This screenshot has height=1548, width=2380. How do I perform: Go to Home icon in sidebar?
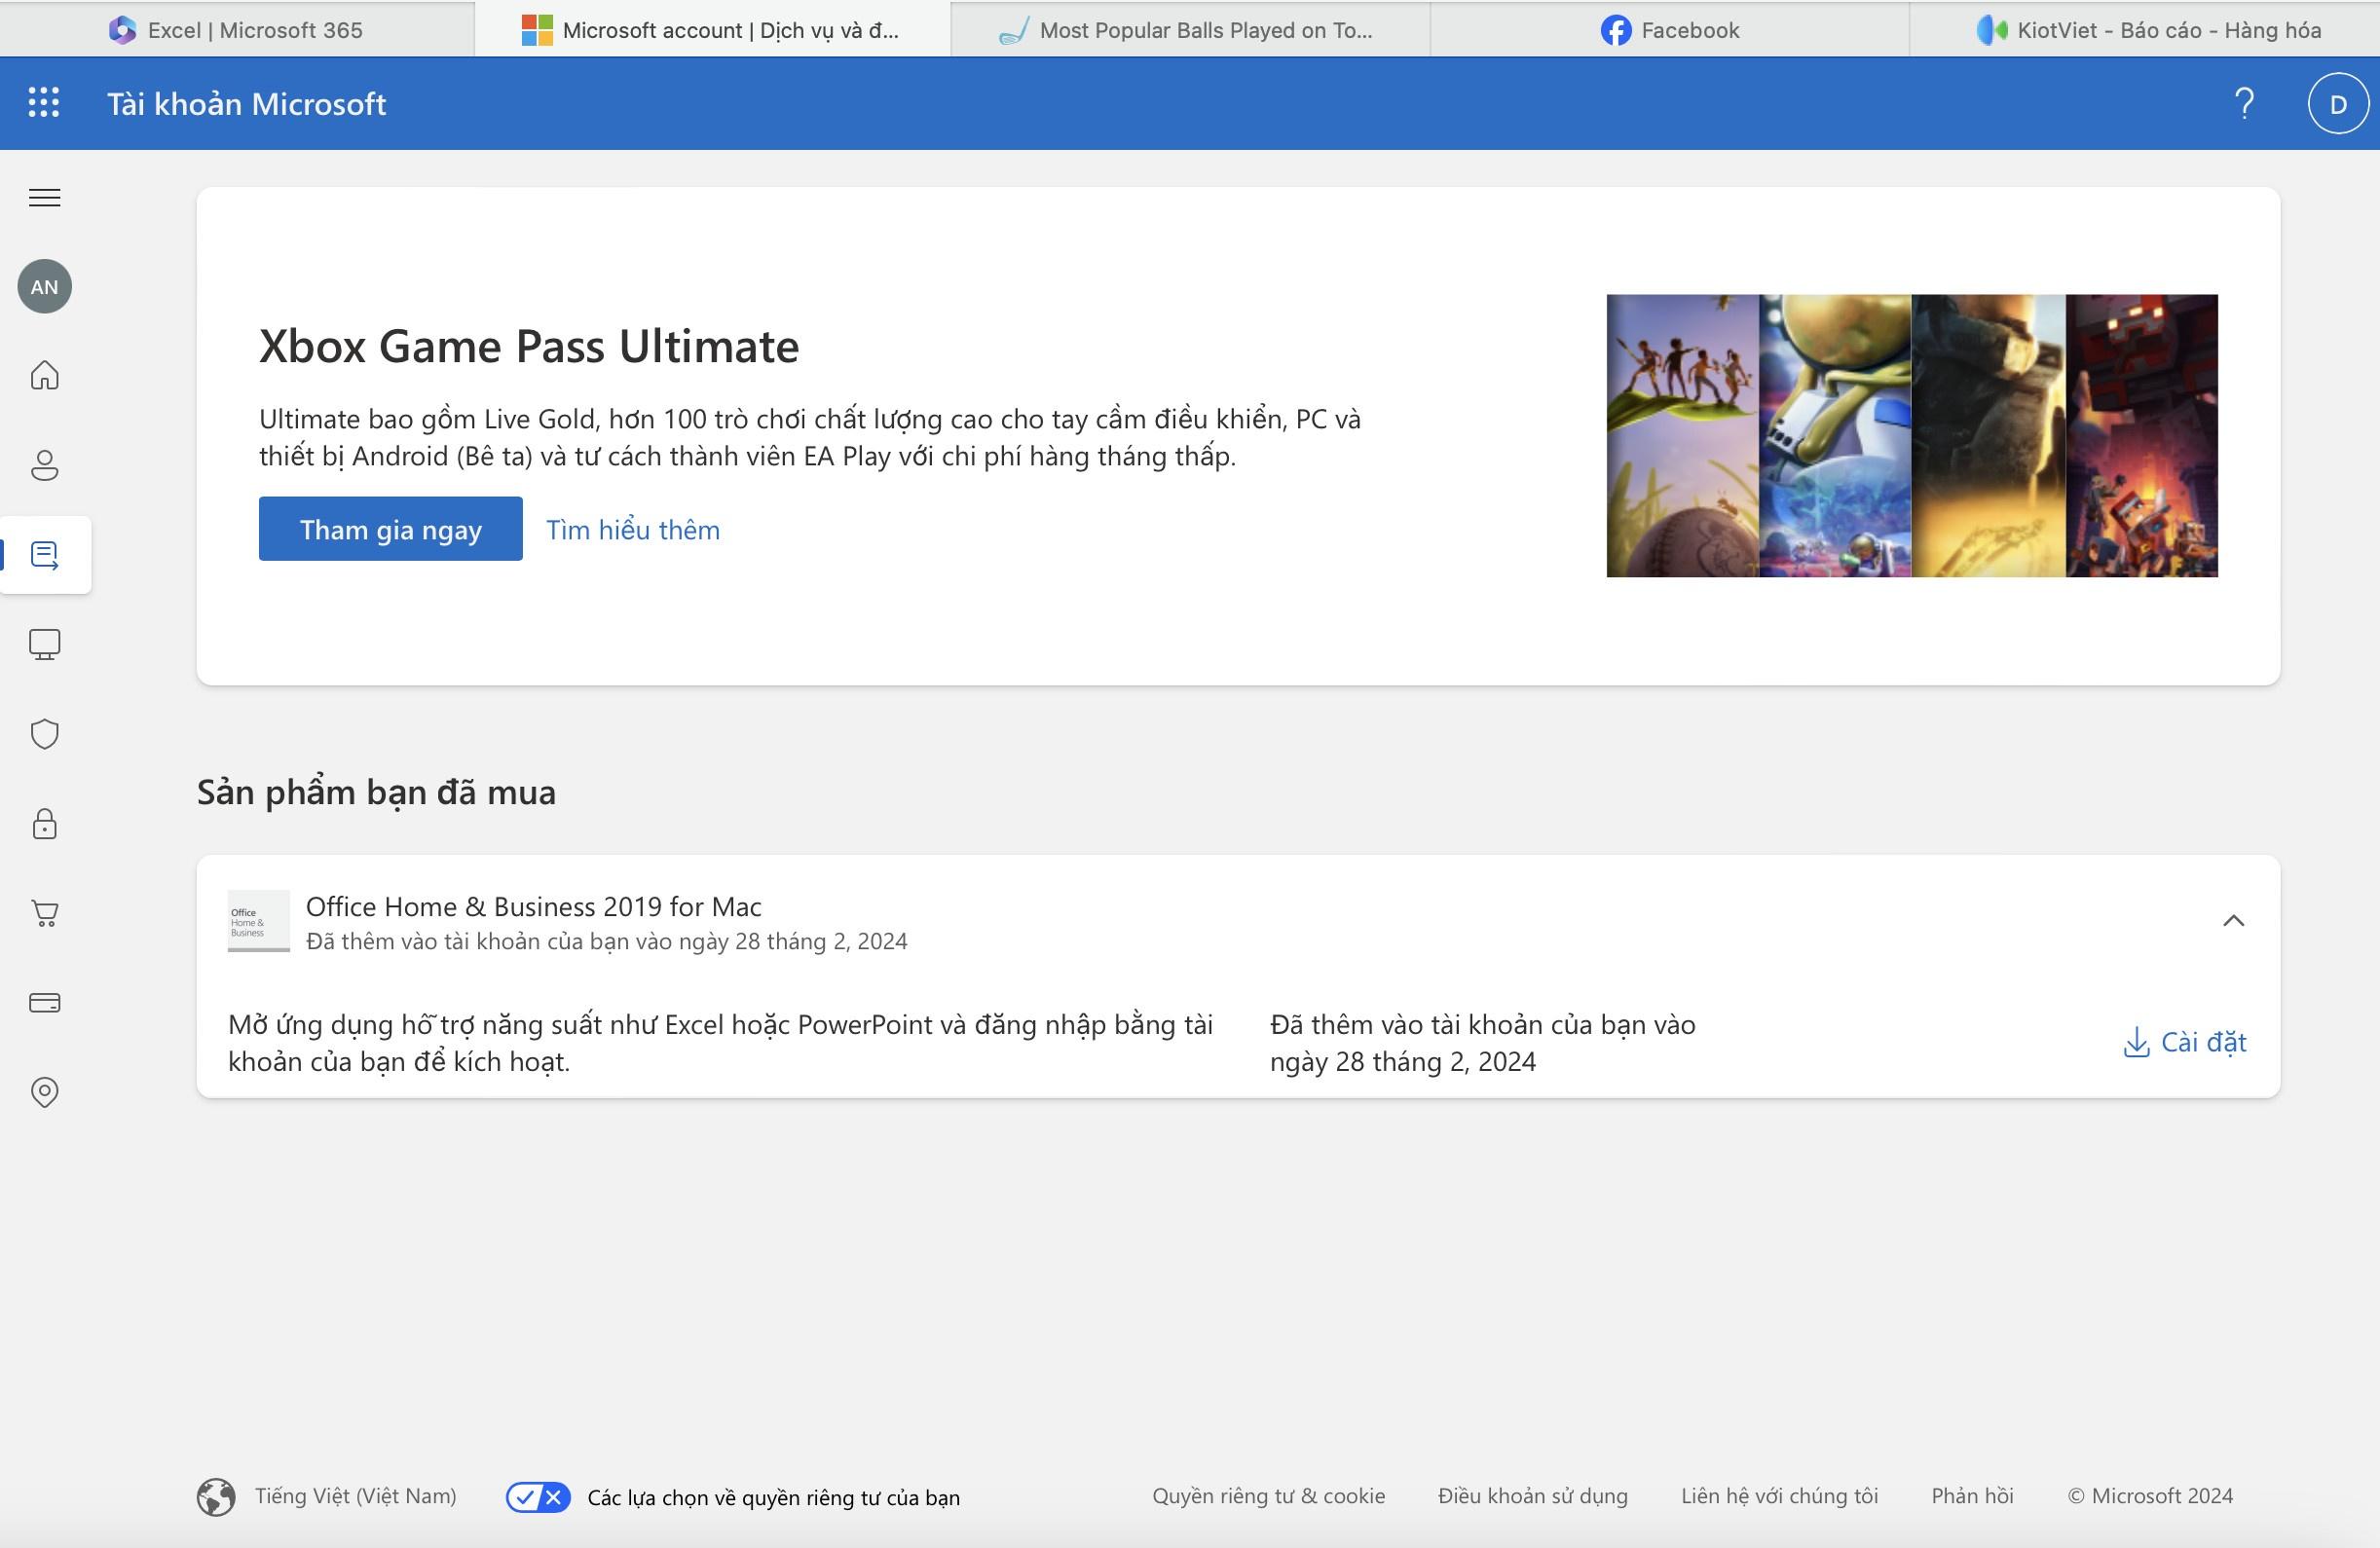tap(44, 375)
